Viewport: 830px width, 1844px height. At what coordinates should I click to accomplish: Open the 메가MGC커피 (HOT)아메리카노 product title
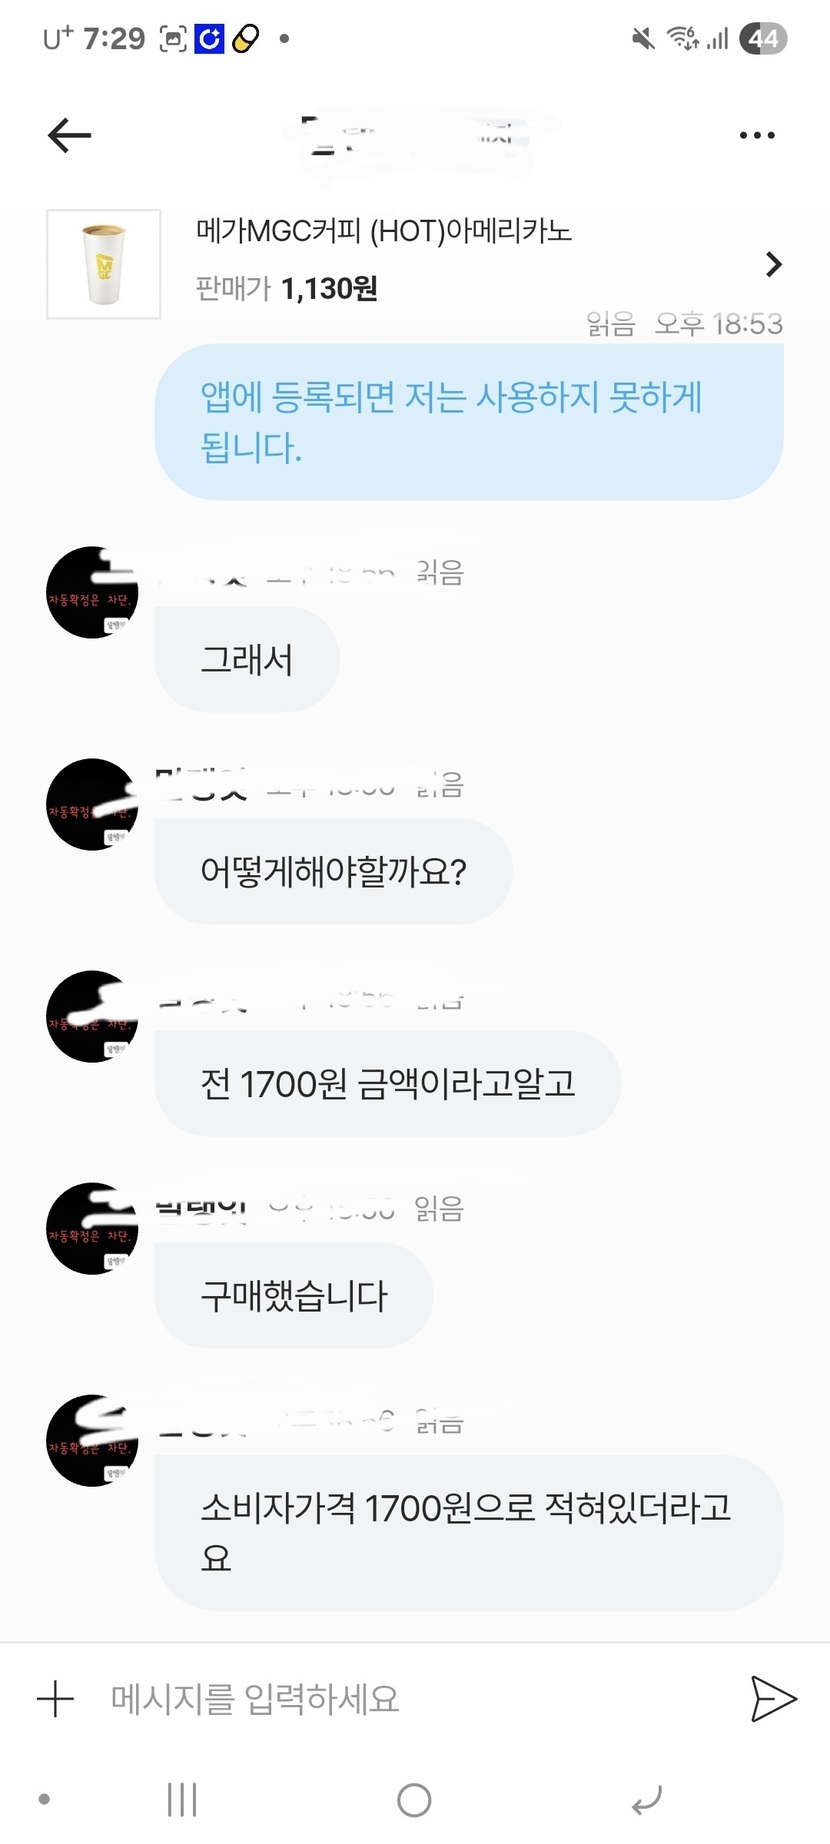[x=384, y=231]
